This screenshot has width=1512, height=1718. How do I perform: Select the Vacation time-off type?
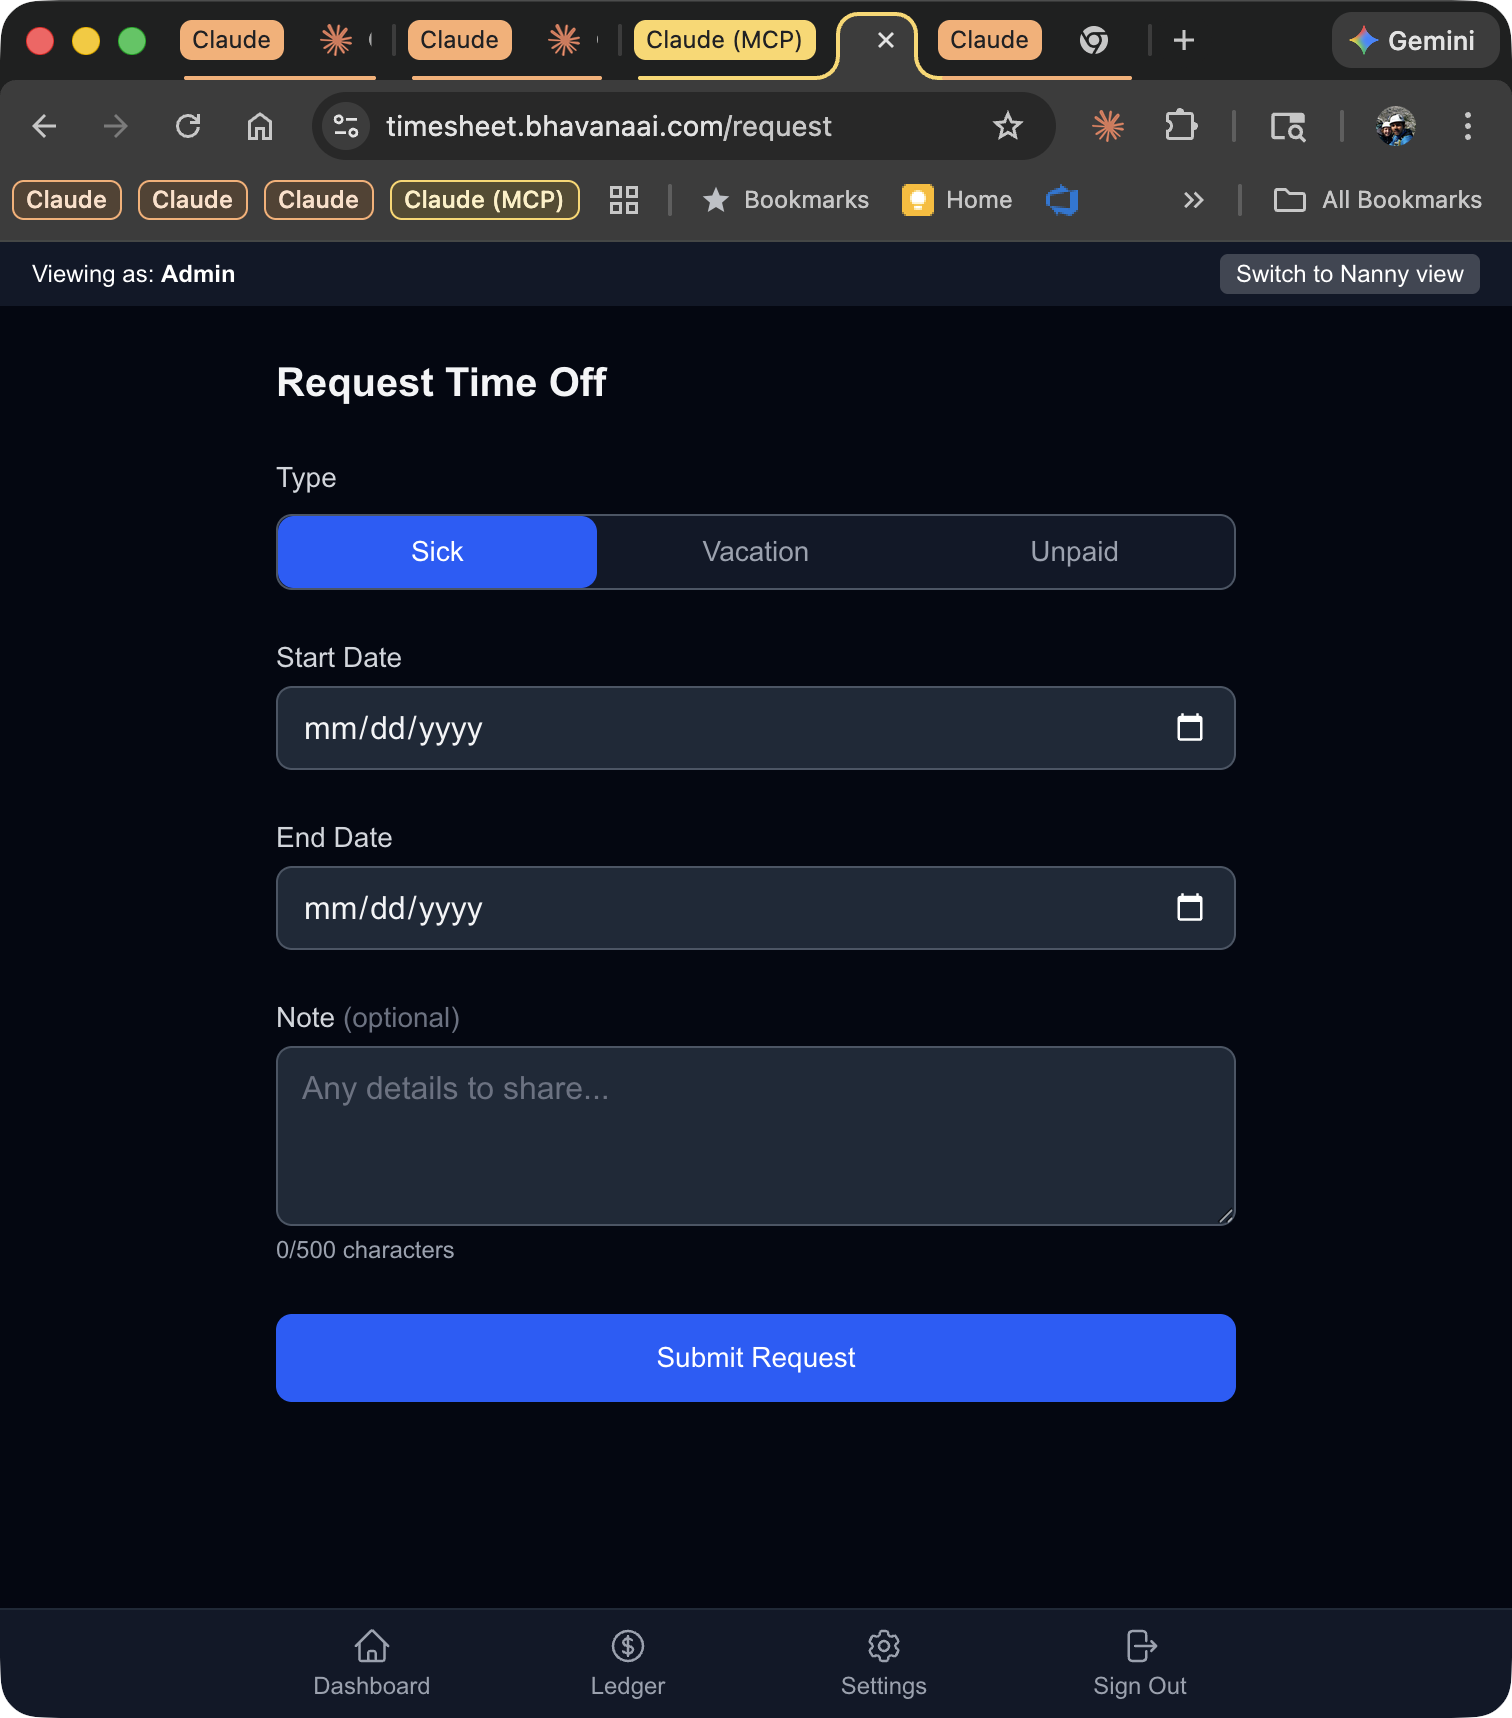point(756,552)
